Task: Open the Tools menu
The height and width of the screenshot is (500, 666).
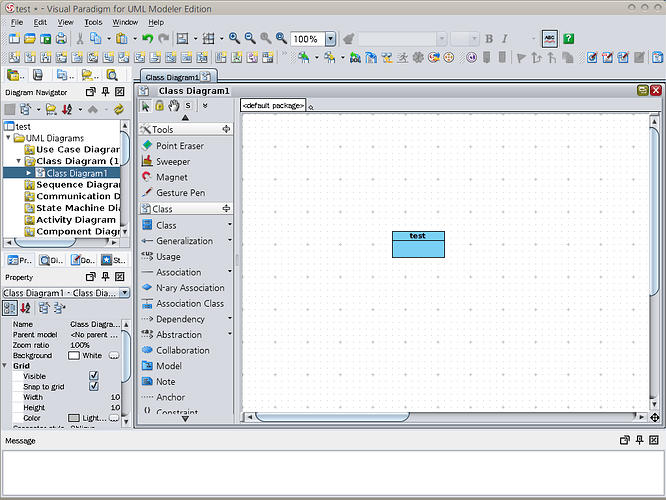Action: coord(93,22)
